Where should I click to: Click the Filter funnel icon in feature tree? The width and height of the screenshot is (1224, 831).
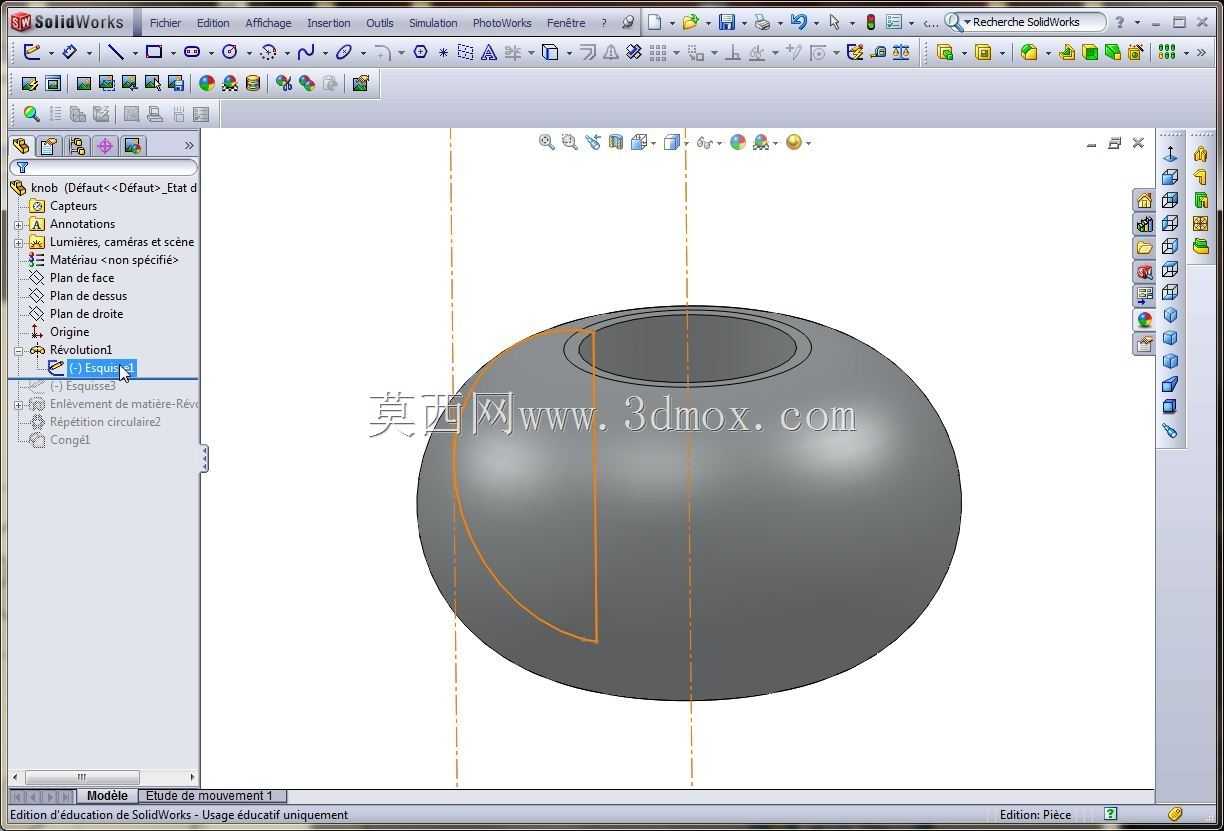[x=22, y=167]
